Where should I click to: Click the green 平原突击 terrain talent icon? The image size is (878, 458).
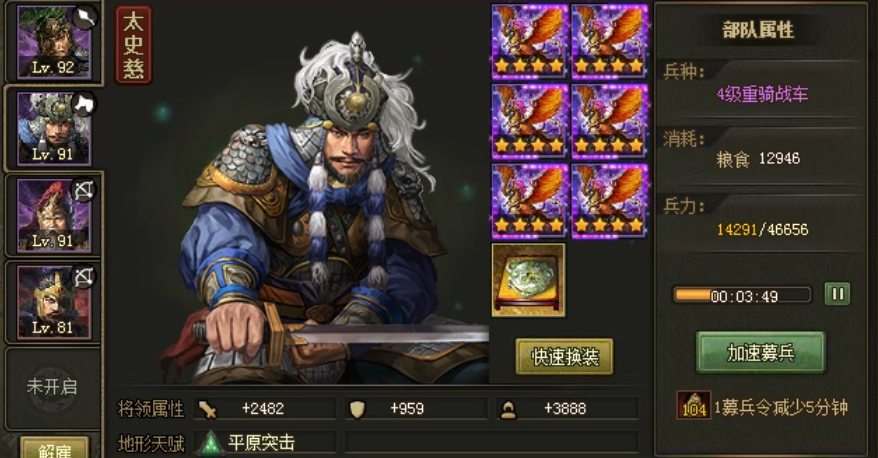[211, 443]
